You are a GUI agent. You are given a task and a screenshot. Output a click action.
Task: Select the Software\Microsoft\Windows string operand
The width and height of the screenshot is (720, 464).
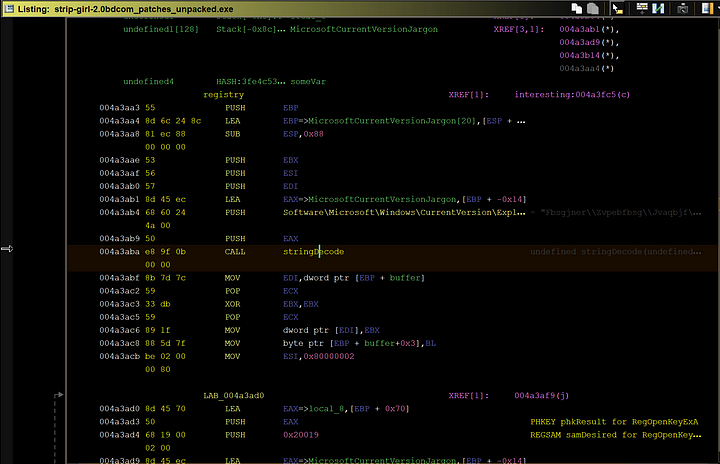tap(404, 213)
